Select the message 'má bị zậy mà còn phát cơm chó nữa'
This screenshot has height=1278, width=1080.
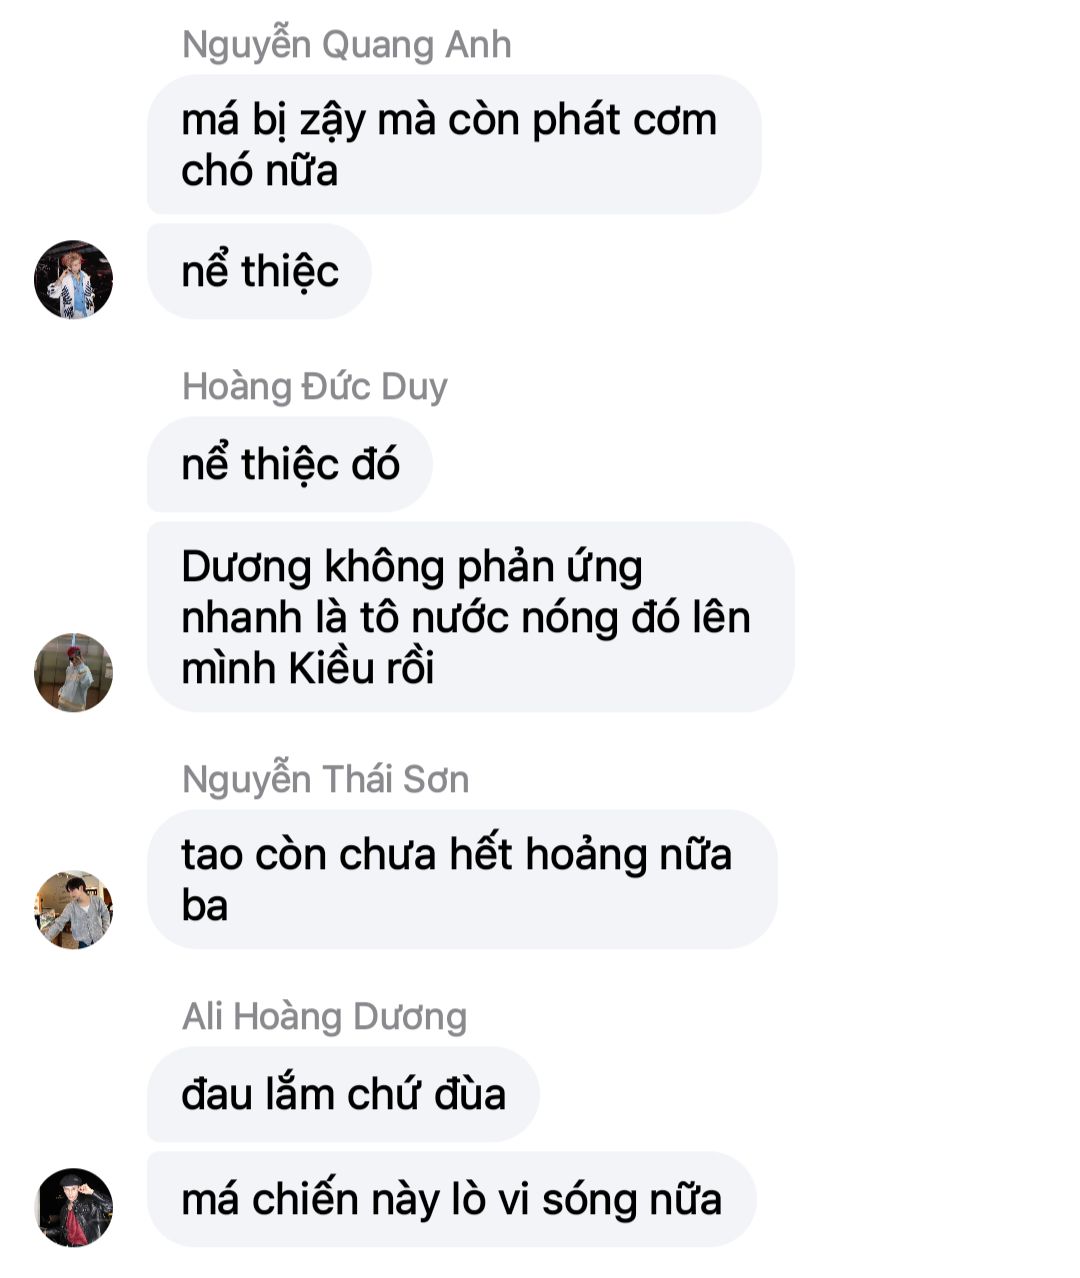(x=454, y=144)
